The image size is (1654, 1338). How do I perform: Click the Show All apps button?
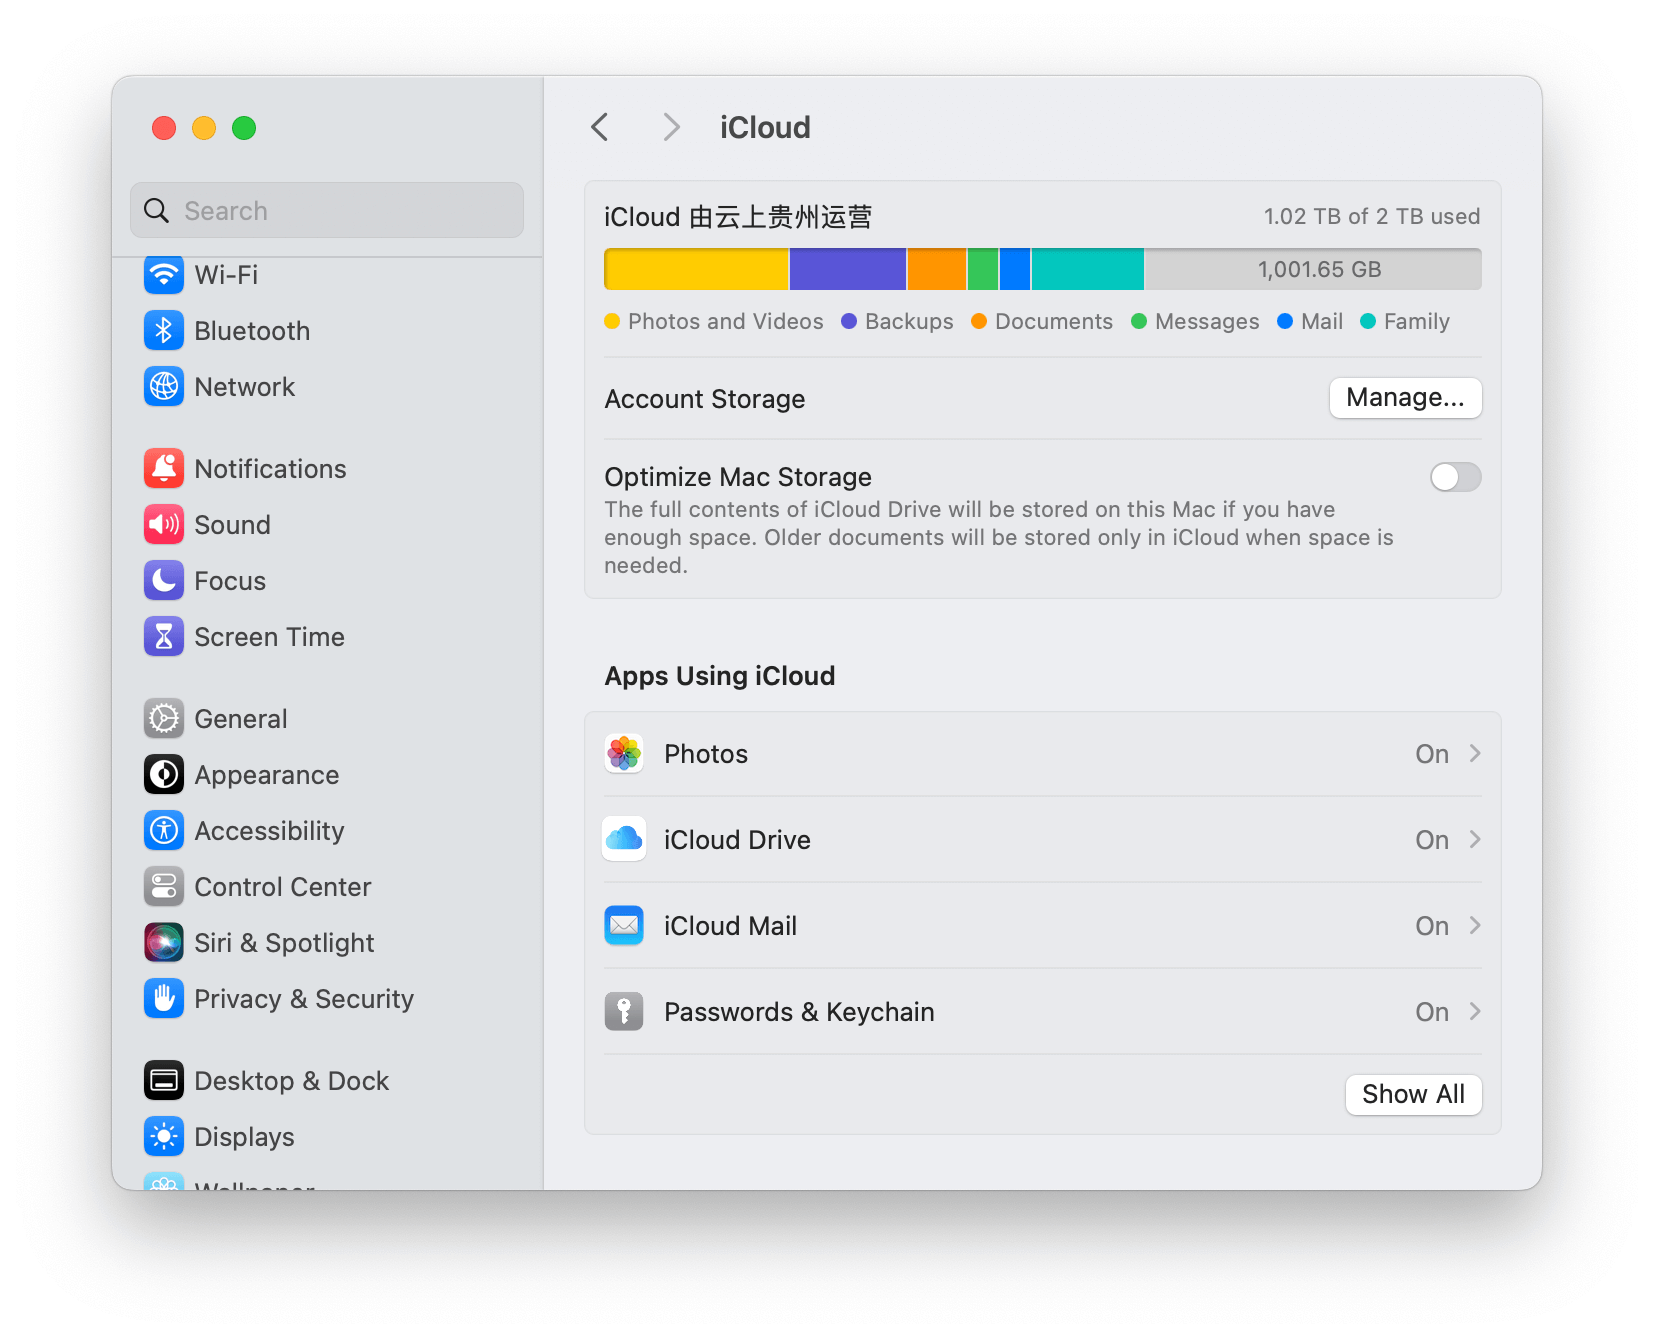[1413, 1095]
